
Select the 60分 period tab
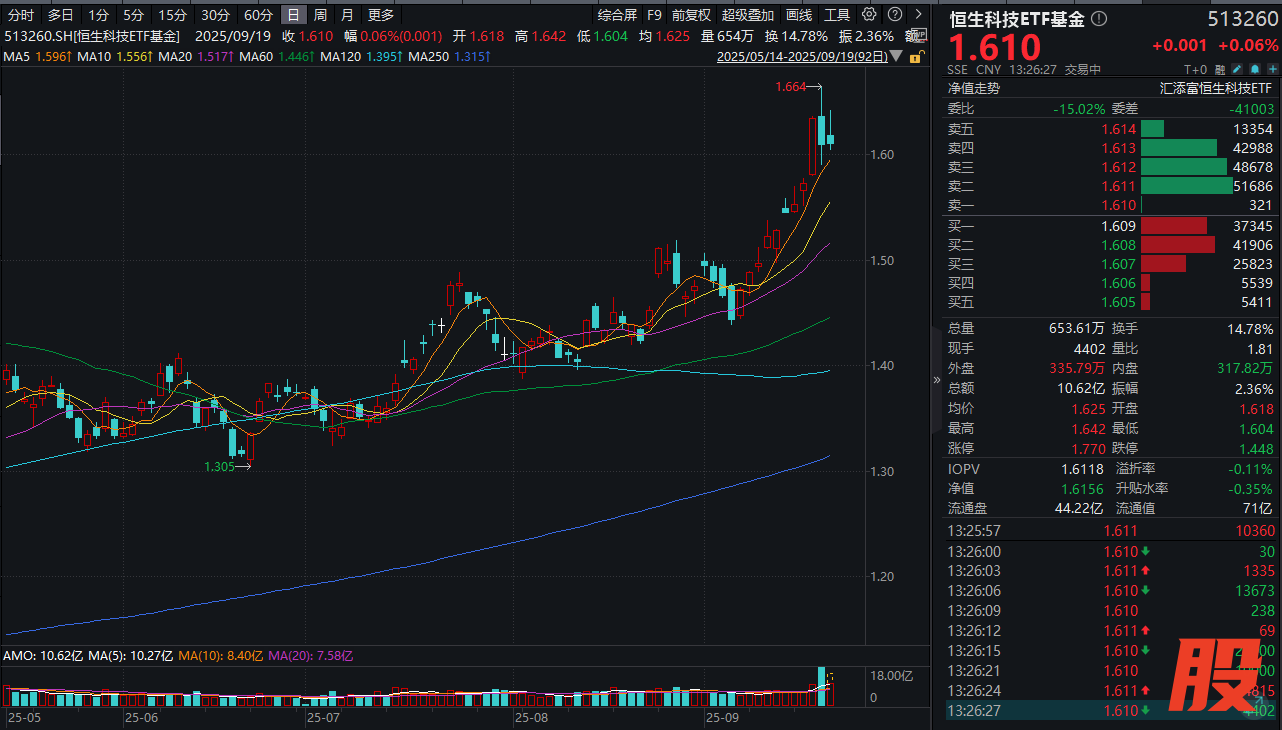click(x=258, y=15)
